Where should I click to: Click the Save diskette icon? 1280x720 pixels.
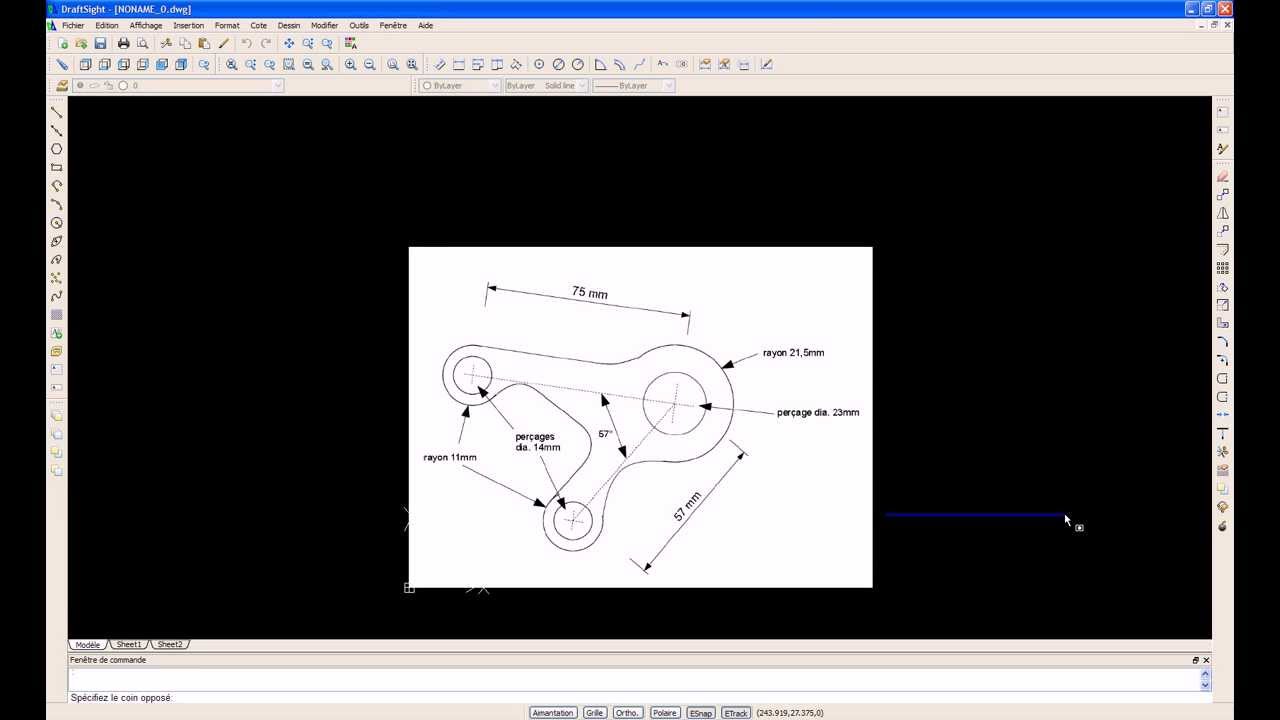coord(100,43)
